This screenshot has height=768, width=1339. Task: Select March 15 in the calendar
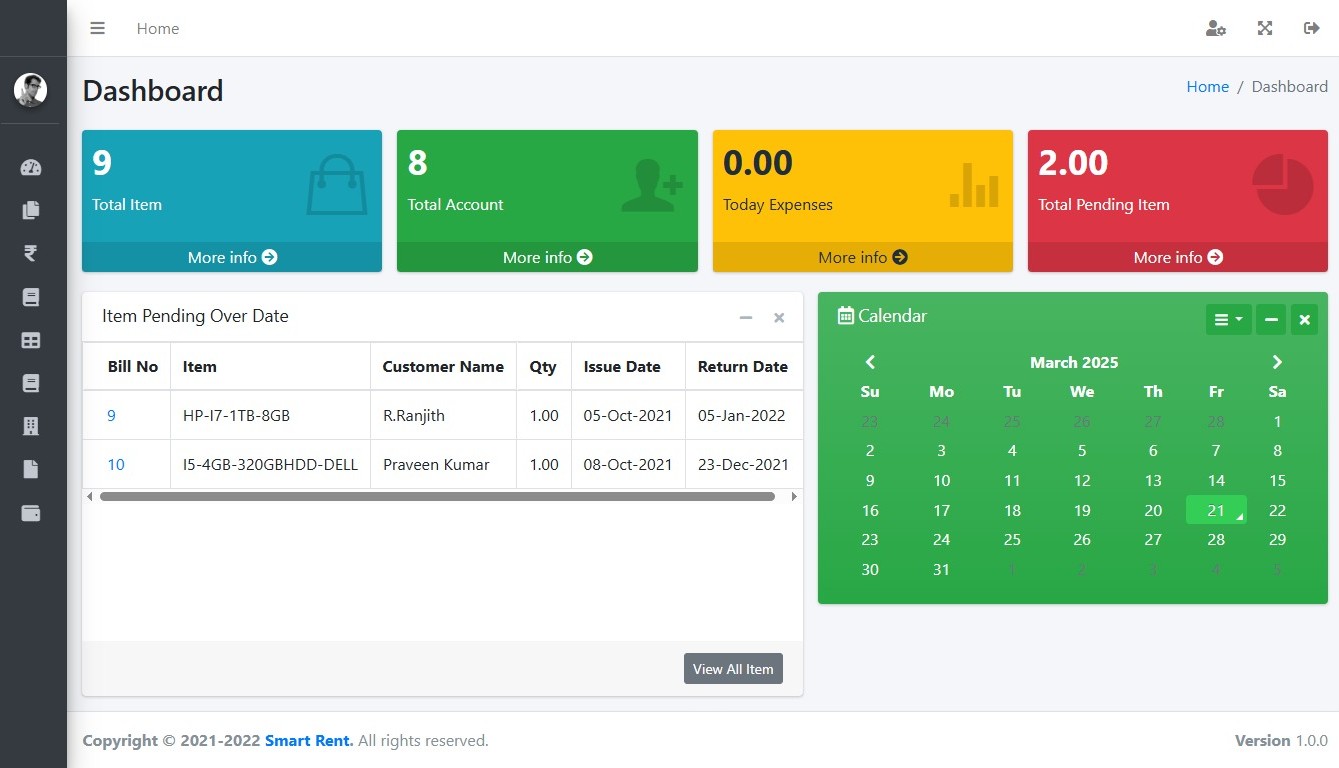tap(1277, 481)
